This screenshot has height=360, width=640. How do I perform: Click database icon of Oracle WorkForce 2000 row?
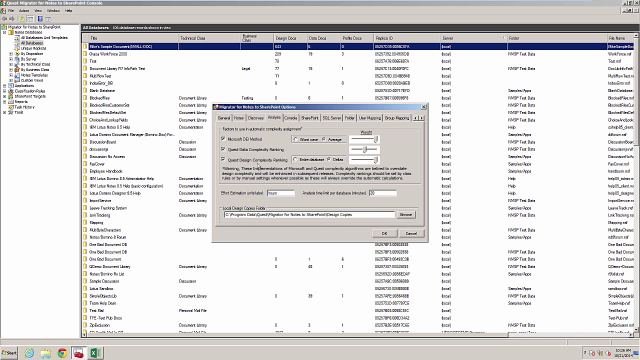click(85, 54)
